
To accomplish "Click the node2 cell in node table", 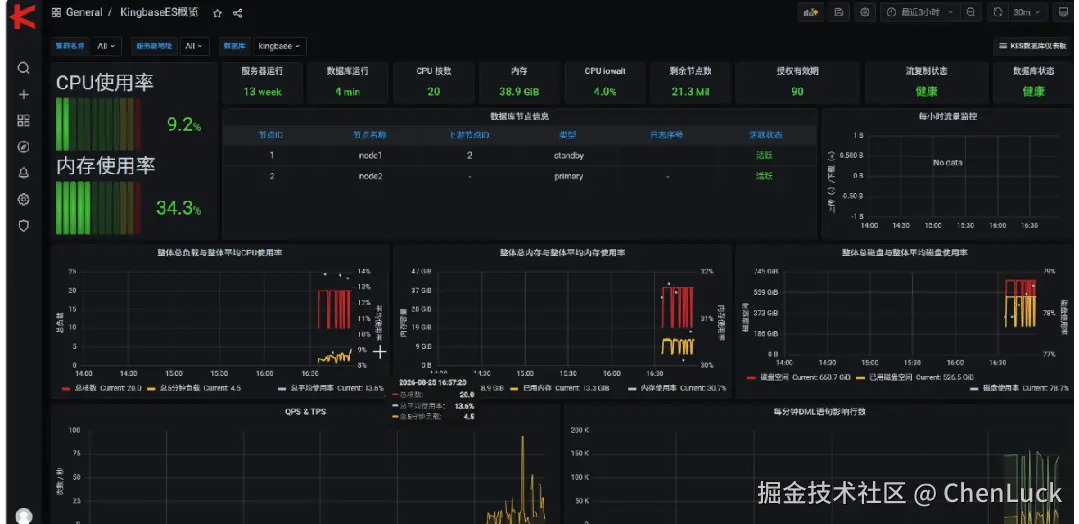I will pos(370,176).
